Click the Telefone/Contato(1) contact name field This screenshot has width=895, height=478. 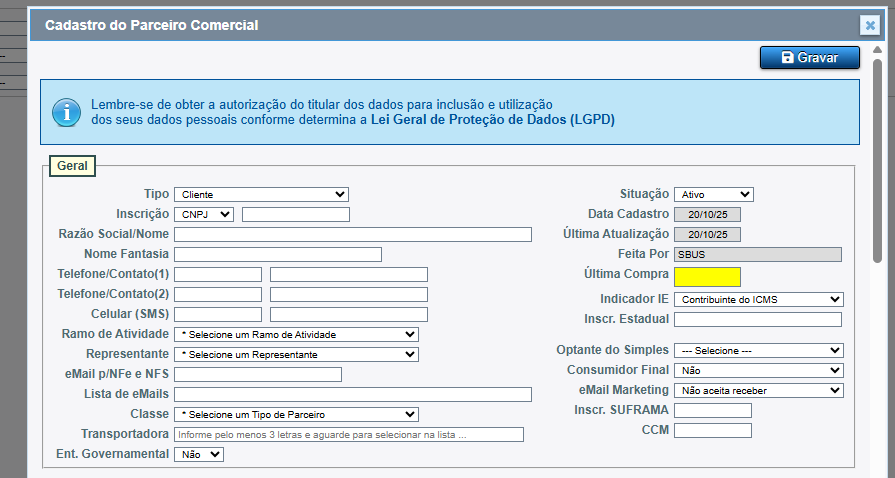pyautogui.click(x=349, y=274)
